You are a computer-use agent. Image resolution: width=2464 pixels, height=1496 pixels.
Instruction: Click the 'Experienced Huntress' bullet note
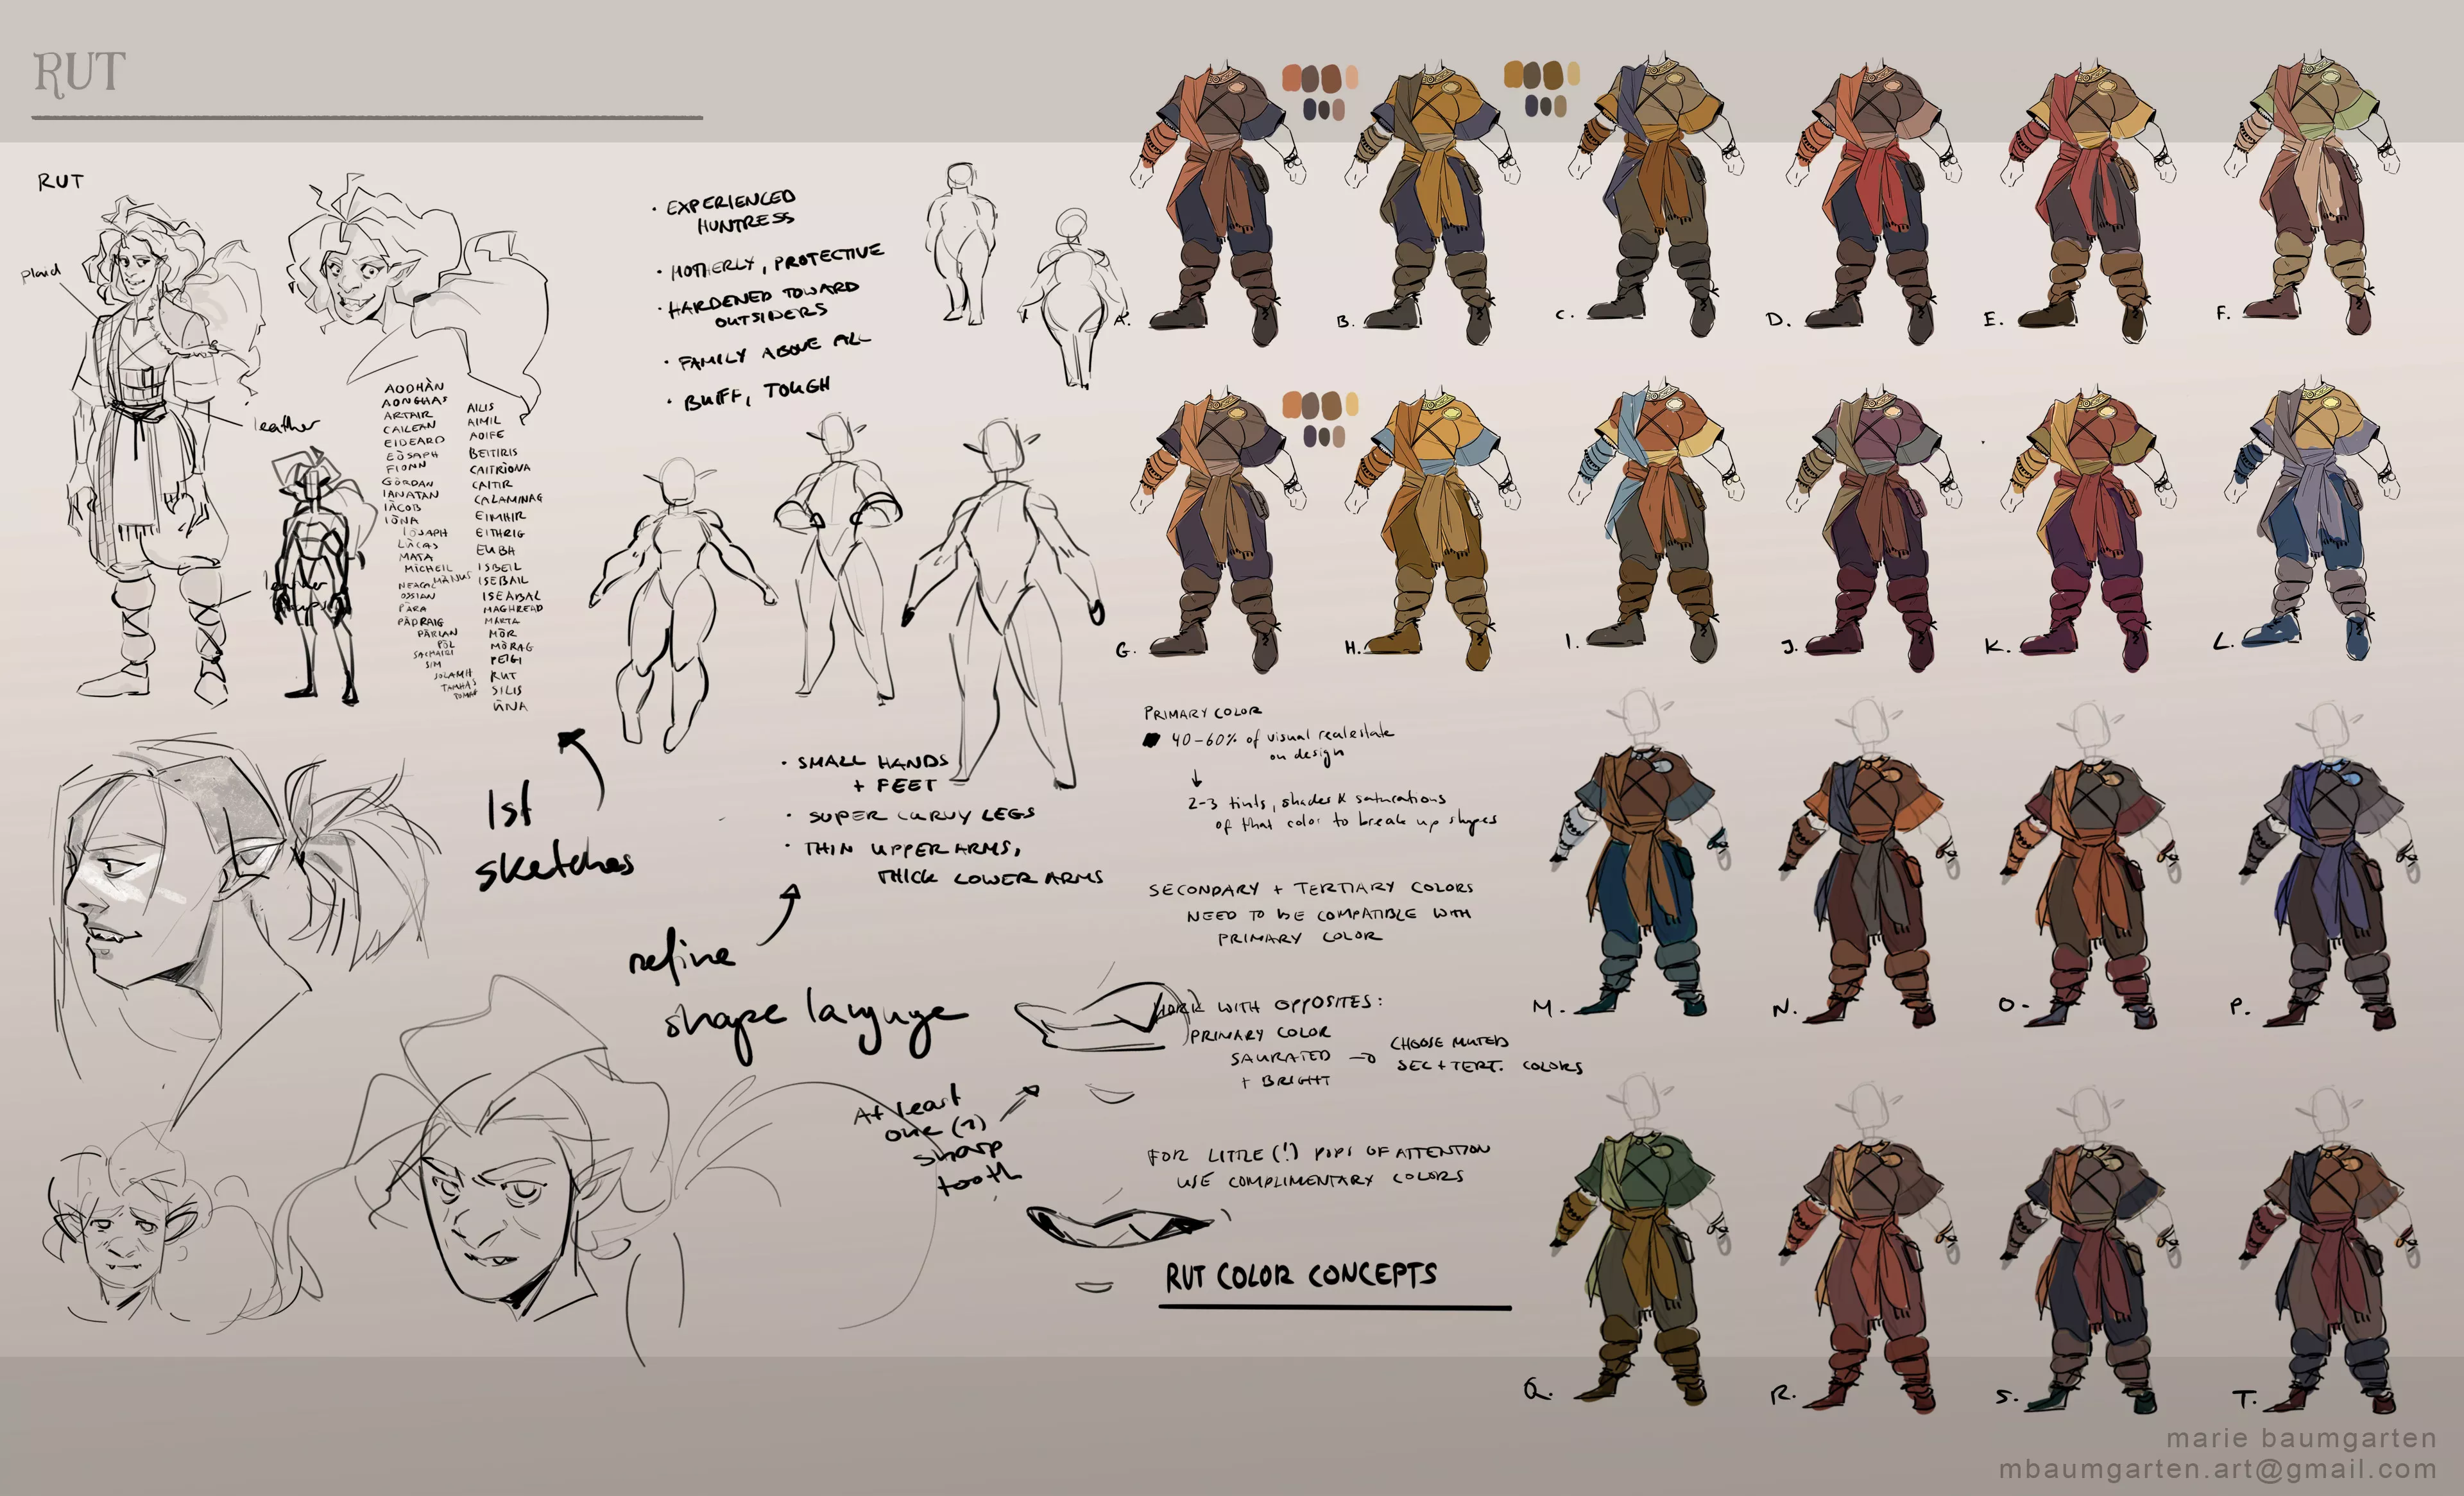pyautogui.click(x=732, y=211)
